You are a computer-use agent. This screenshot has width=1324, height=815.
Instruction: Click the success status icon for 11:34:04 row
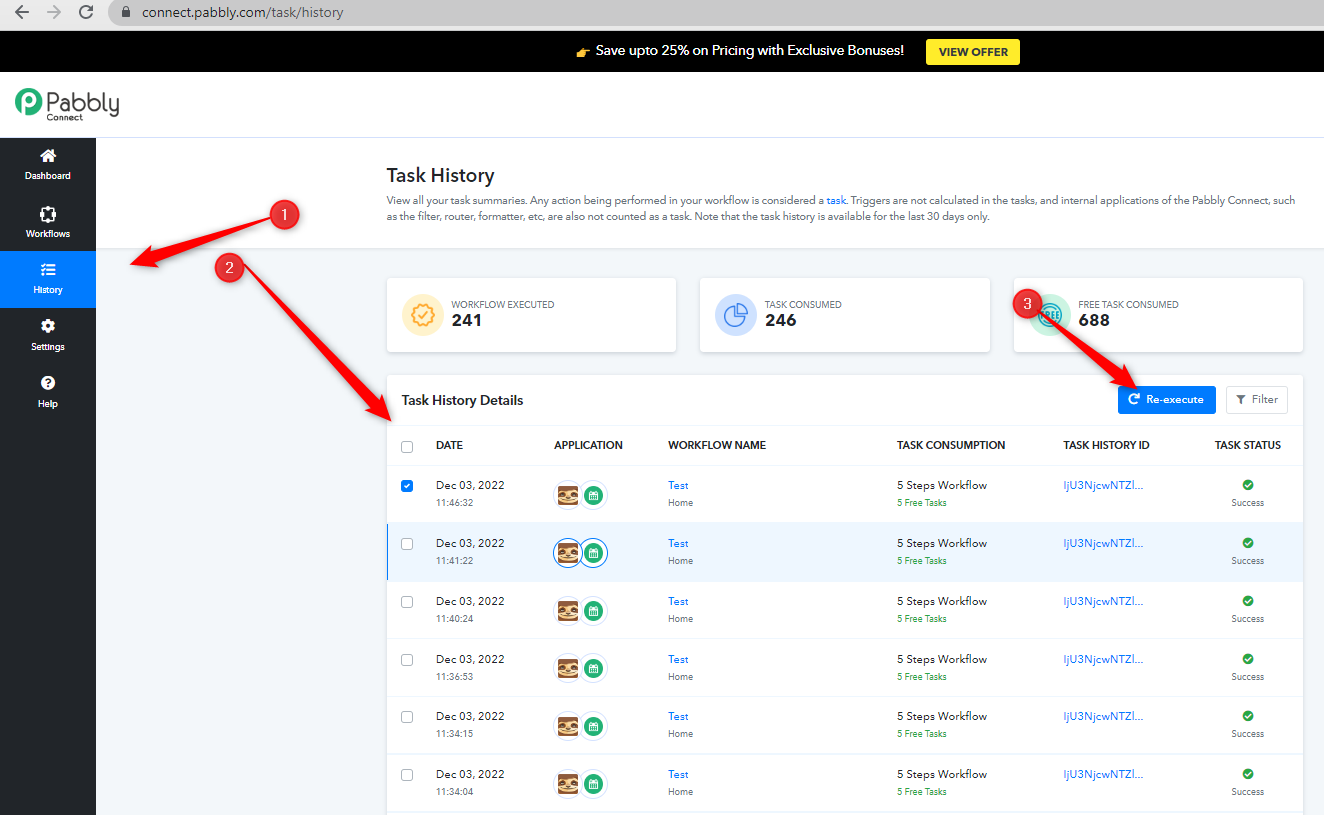tap(1248, 774)
